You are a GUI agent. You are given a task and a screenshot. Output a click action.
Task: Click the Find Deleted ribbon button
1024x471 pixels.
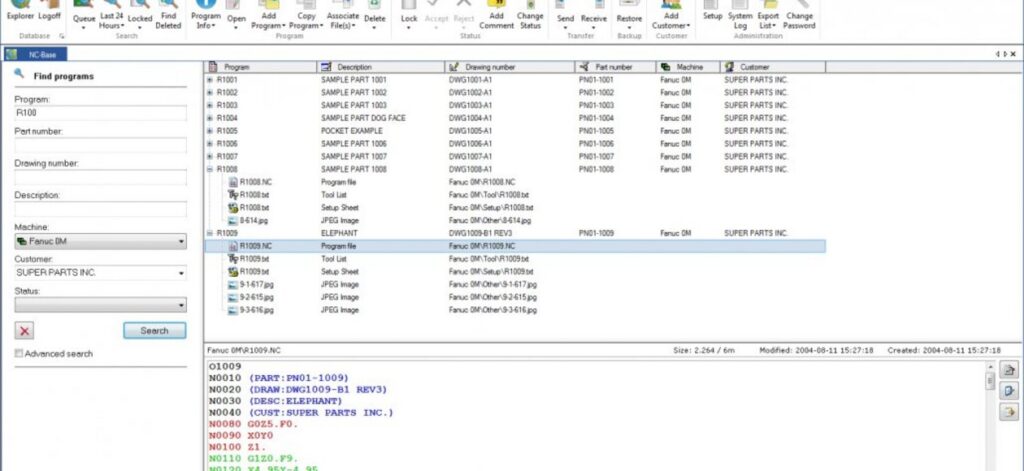[168, 16]
